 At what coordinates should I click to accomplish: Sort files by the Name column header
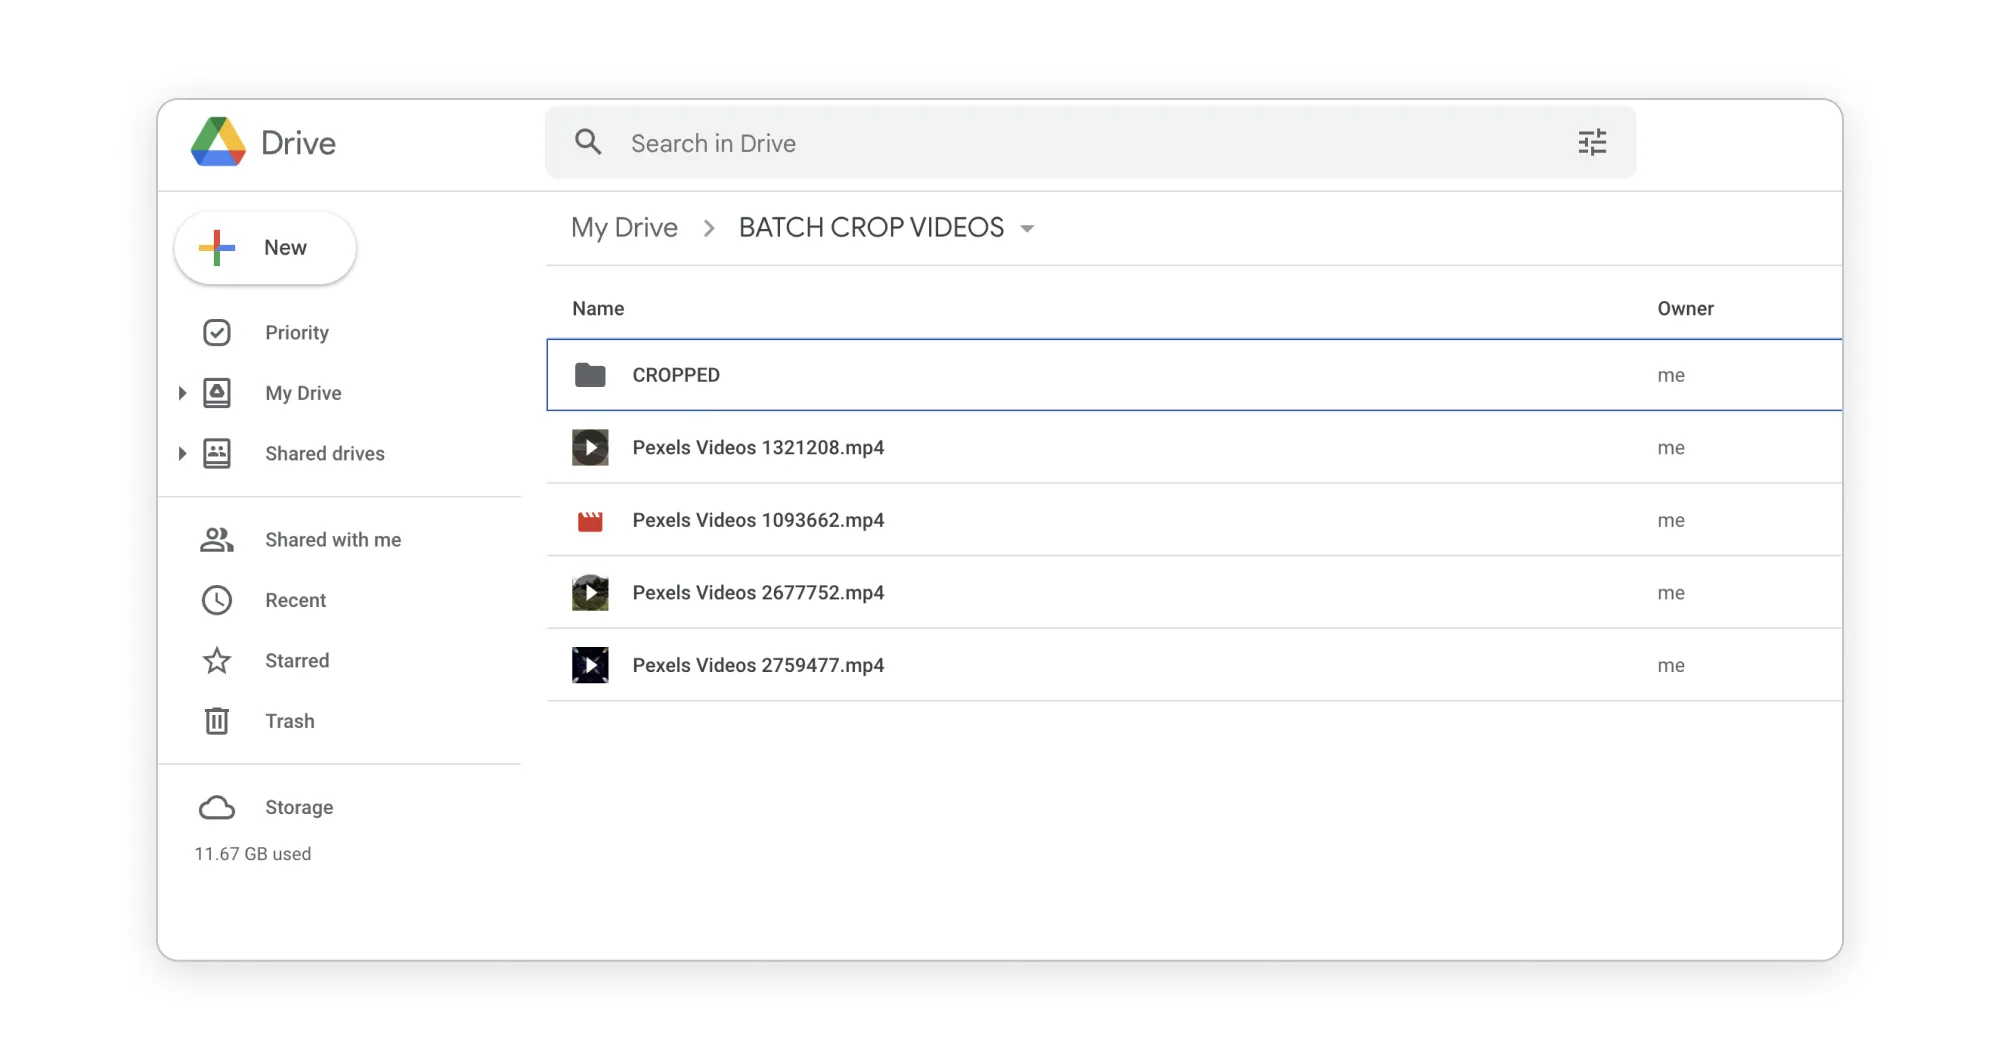pyautogui.click(x=598, y=309)
